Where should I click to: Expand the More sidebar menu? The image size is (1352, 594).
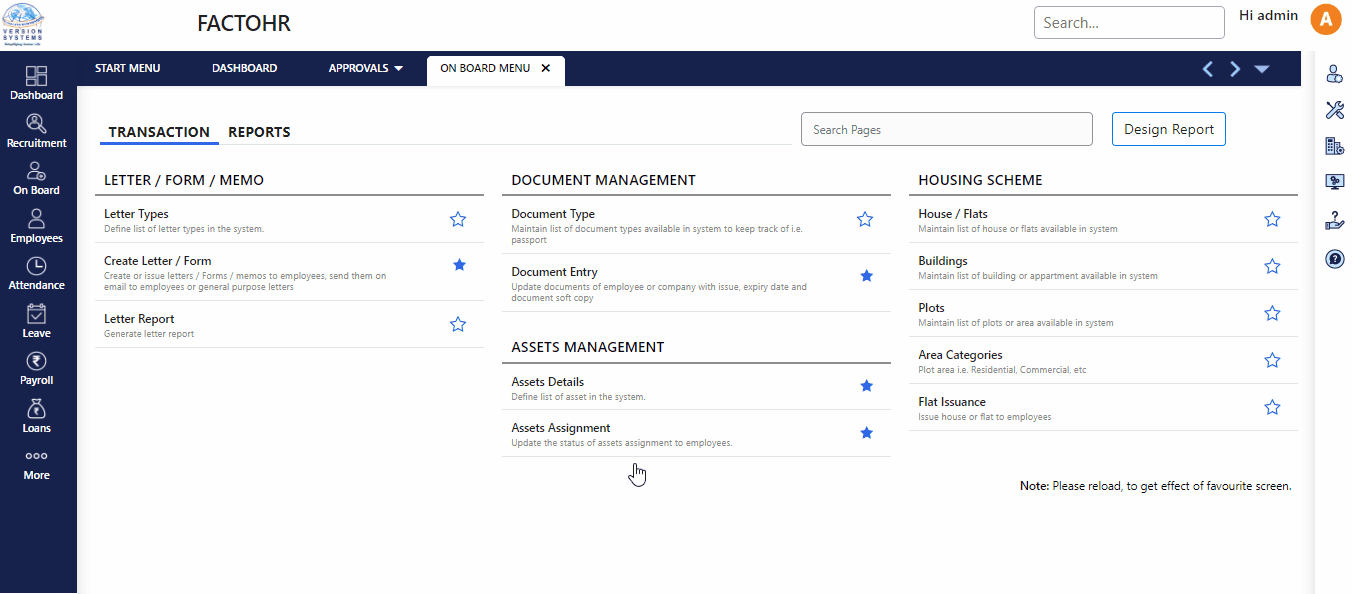[36, 464]
